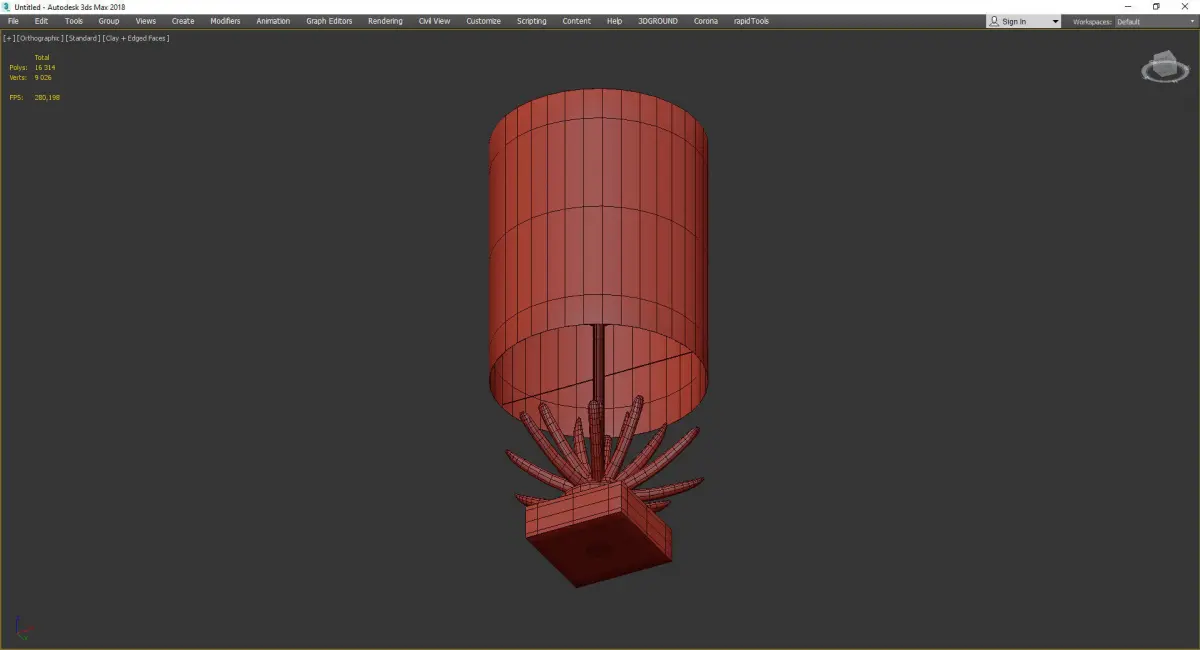Click the 3ds Max application icon in title bar

[6, 7]
